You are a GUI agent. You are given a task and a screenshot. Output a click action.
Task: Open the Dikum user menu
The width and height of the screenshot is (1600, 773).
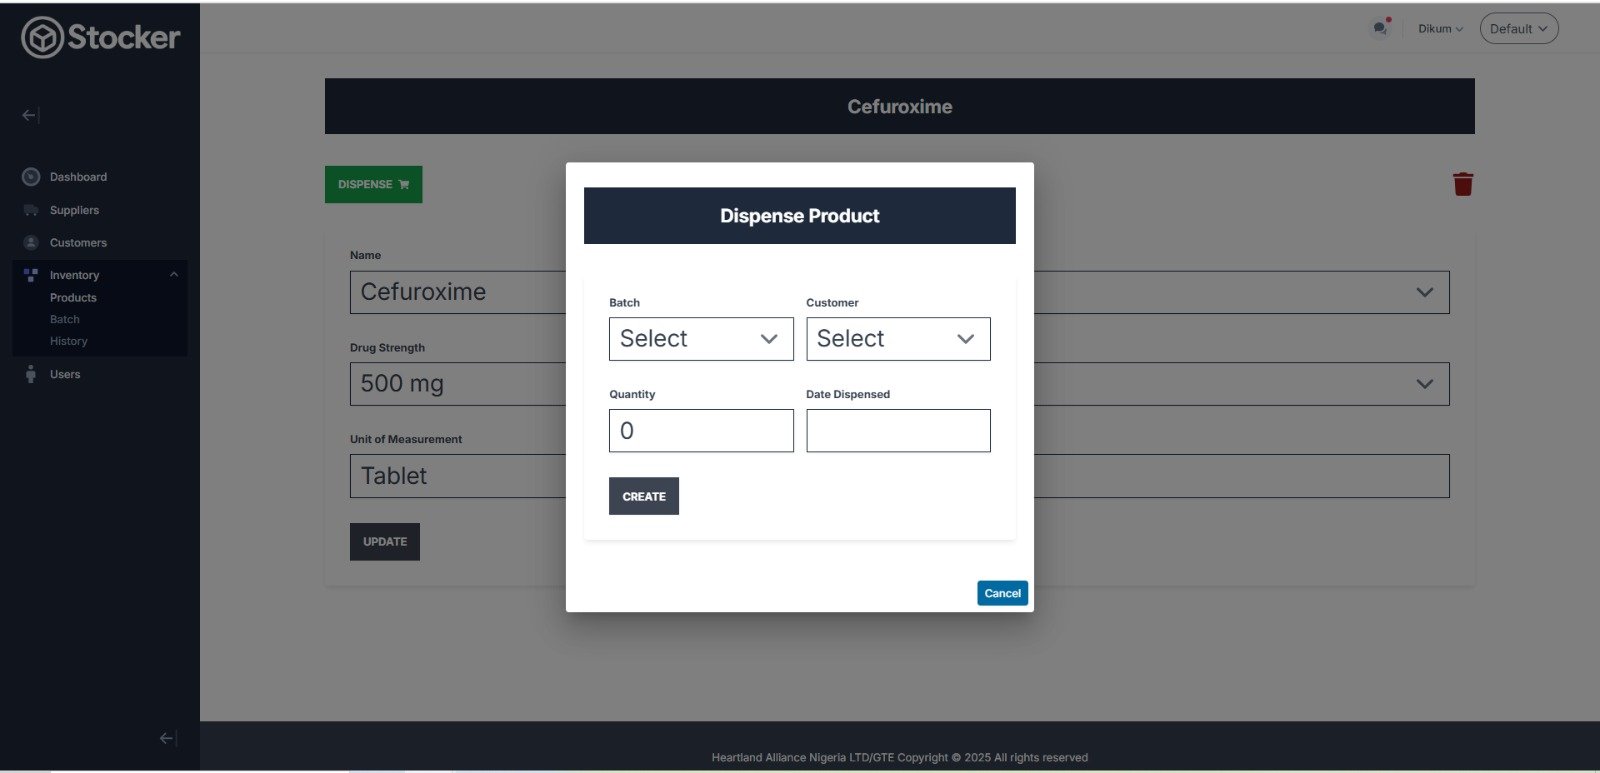(x=1439, y=29)
